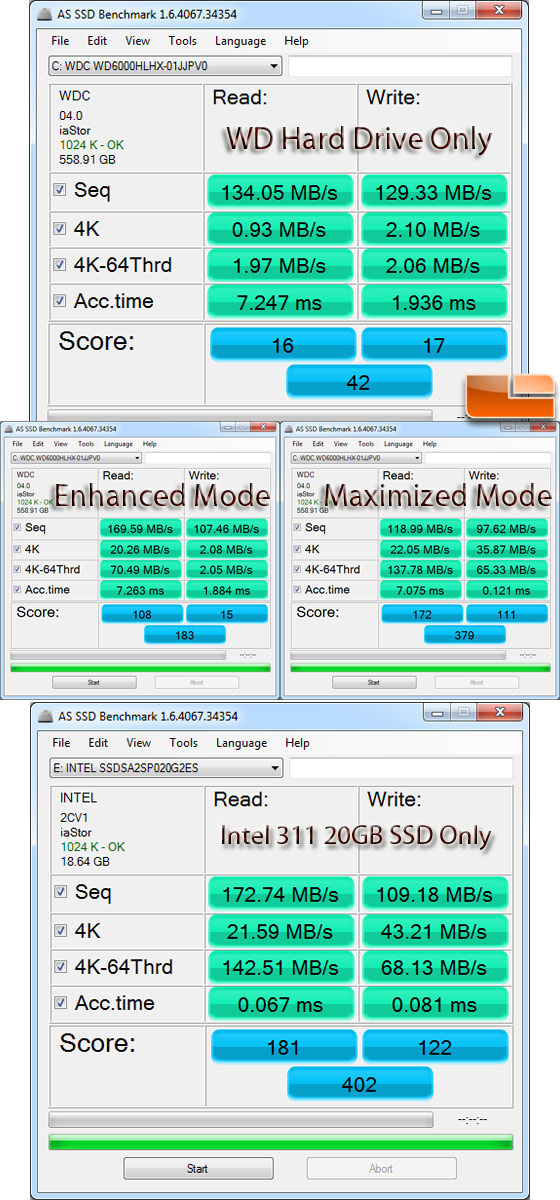This screenshot has width=560, height=1200.
Task: Toggle the Seq checkbox in the Enhanced Mode window
Action: [16, 527]
